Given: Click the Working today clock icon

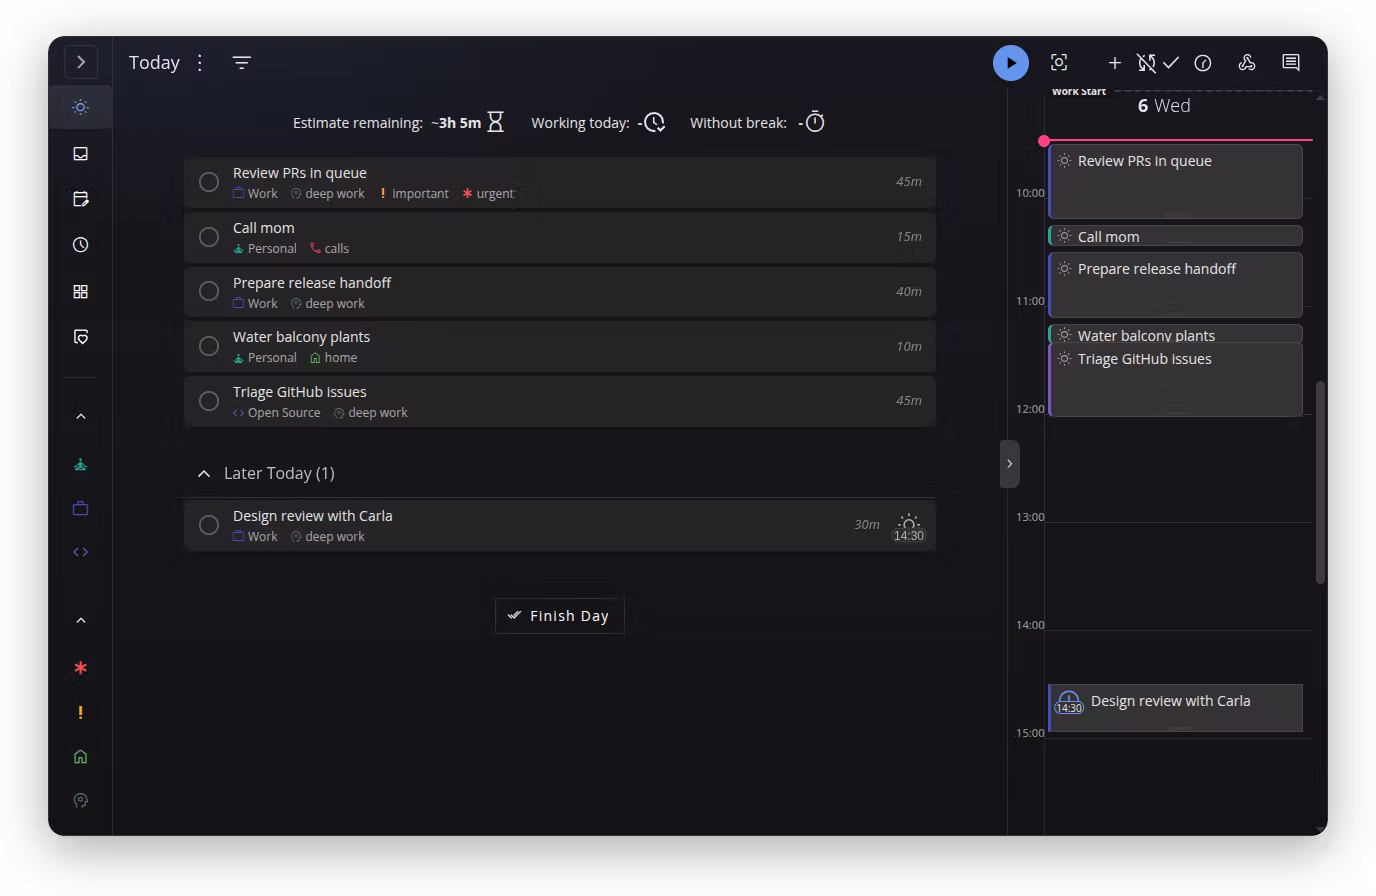Looking at the screenshot, I should 654,122.
